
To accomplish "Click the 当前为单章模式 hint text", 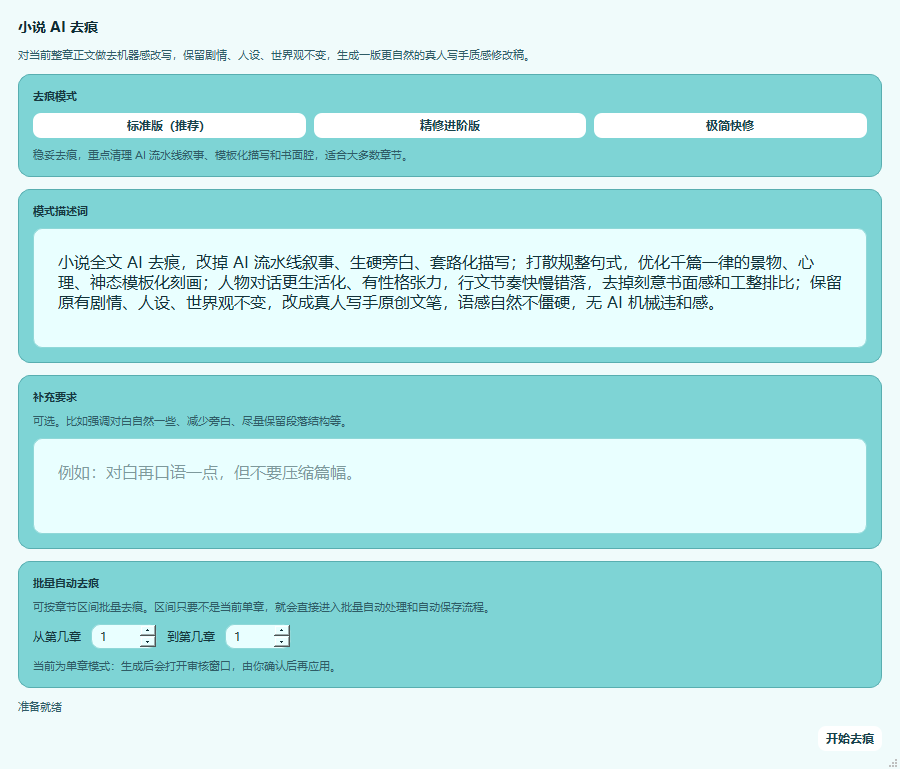I will click(185, 666).
